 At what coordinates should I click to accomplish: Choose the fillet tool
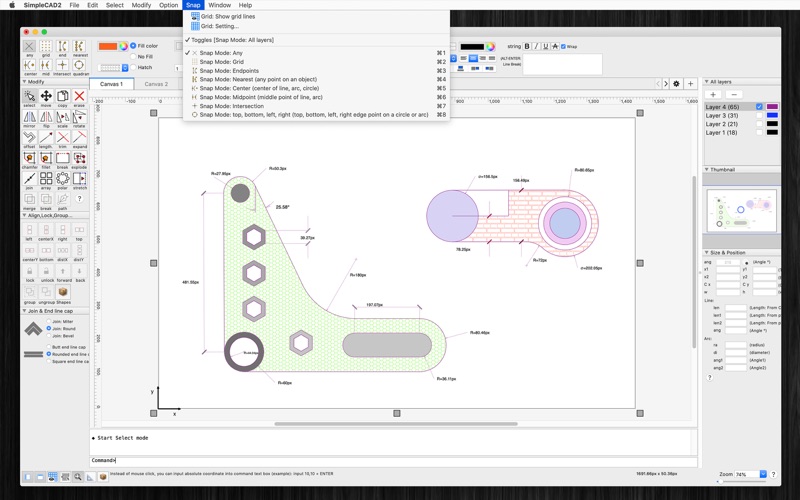(46, 159)
